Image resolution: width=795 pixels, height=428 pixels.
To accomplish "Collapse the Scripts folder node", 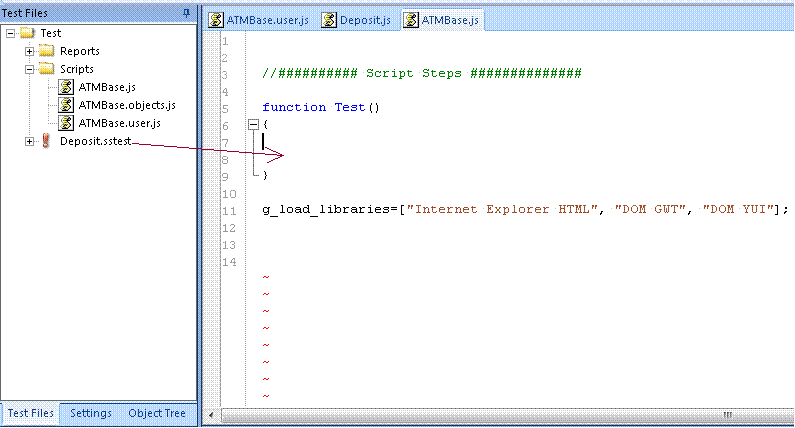I will coord(30,69).
